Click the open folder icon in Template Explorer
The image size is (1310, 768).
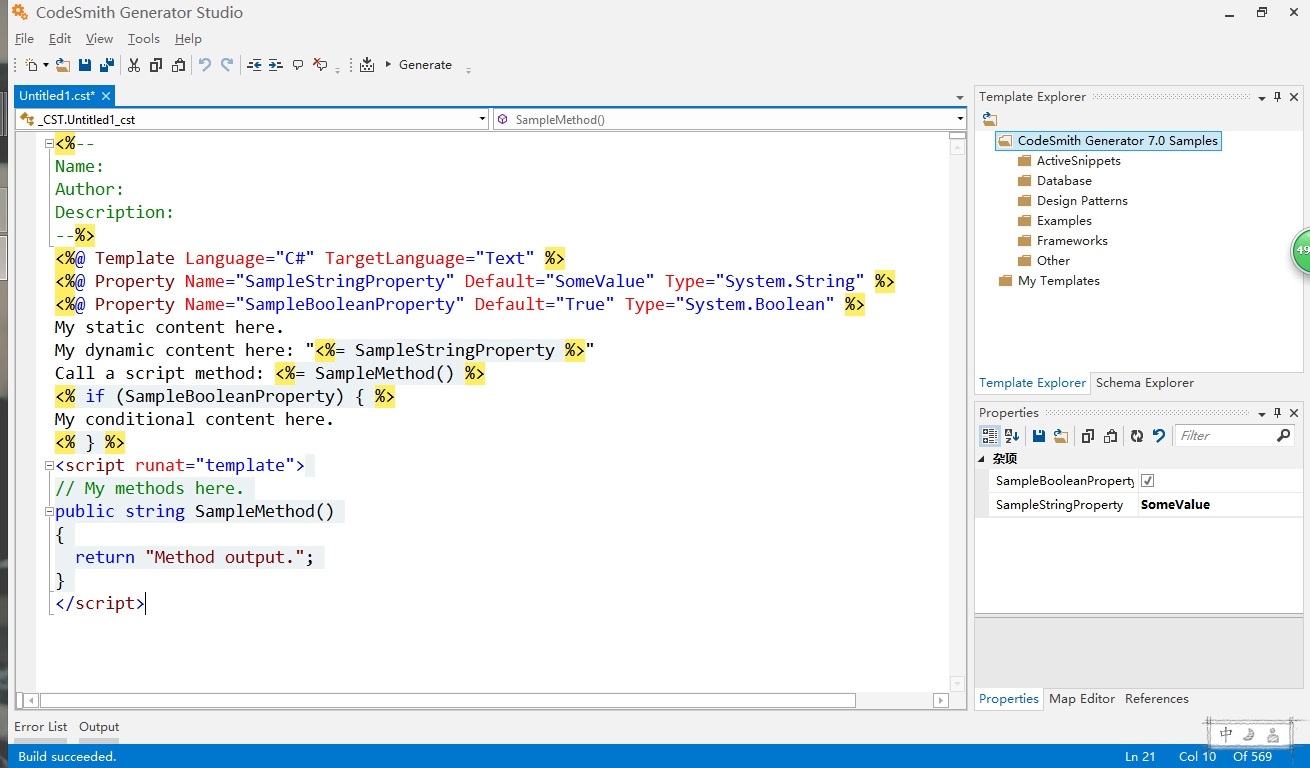[x=989, y=119]
